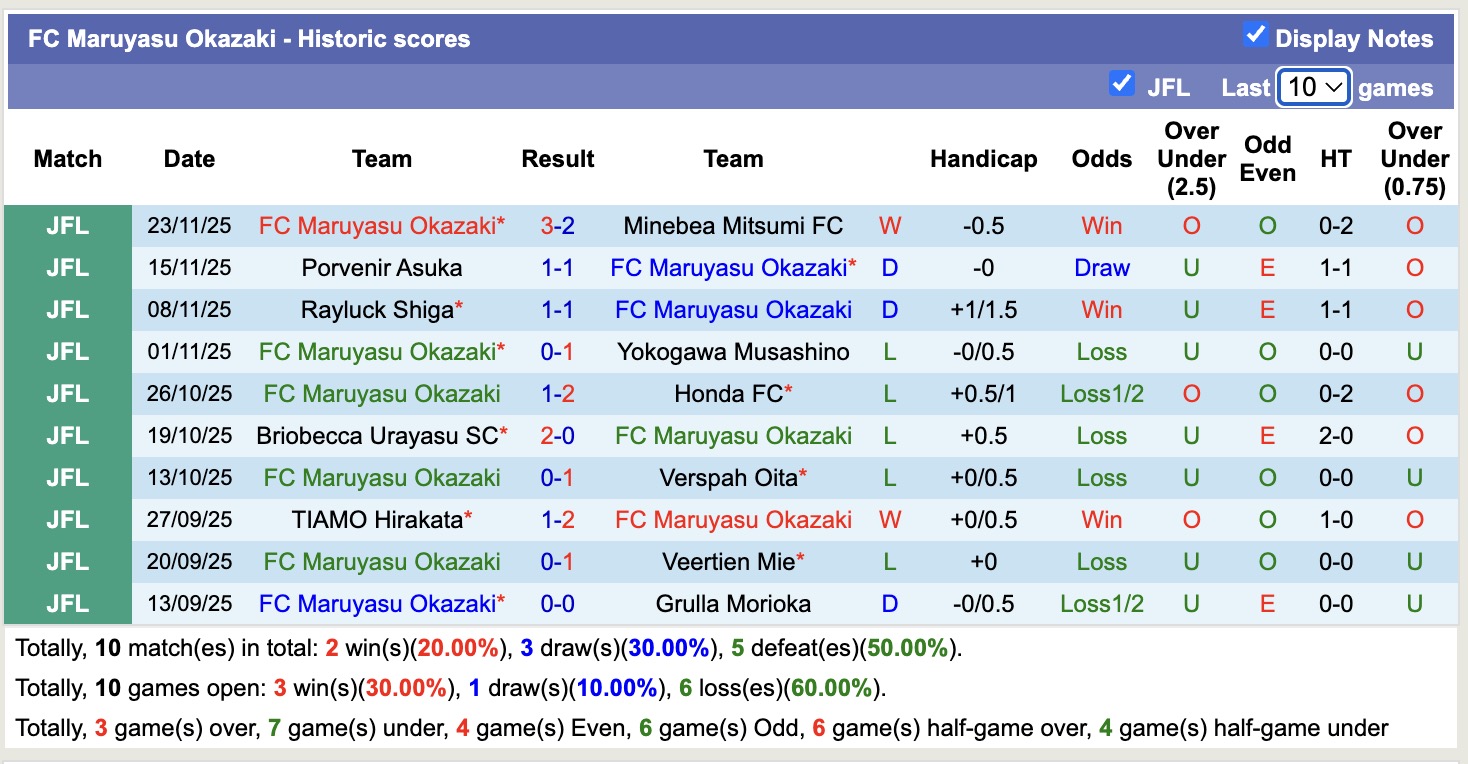
Task: Click the JFL badge on the 15/11/25 row
Action: pos(66,268)
